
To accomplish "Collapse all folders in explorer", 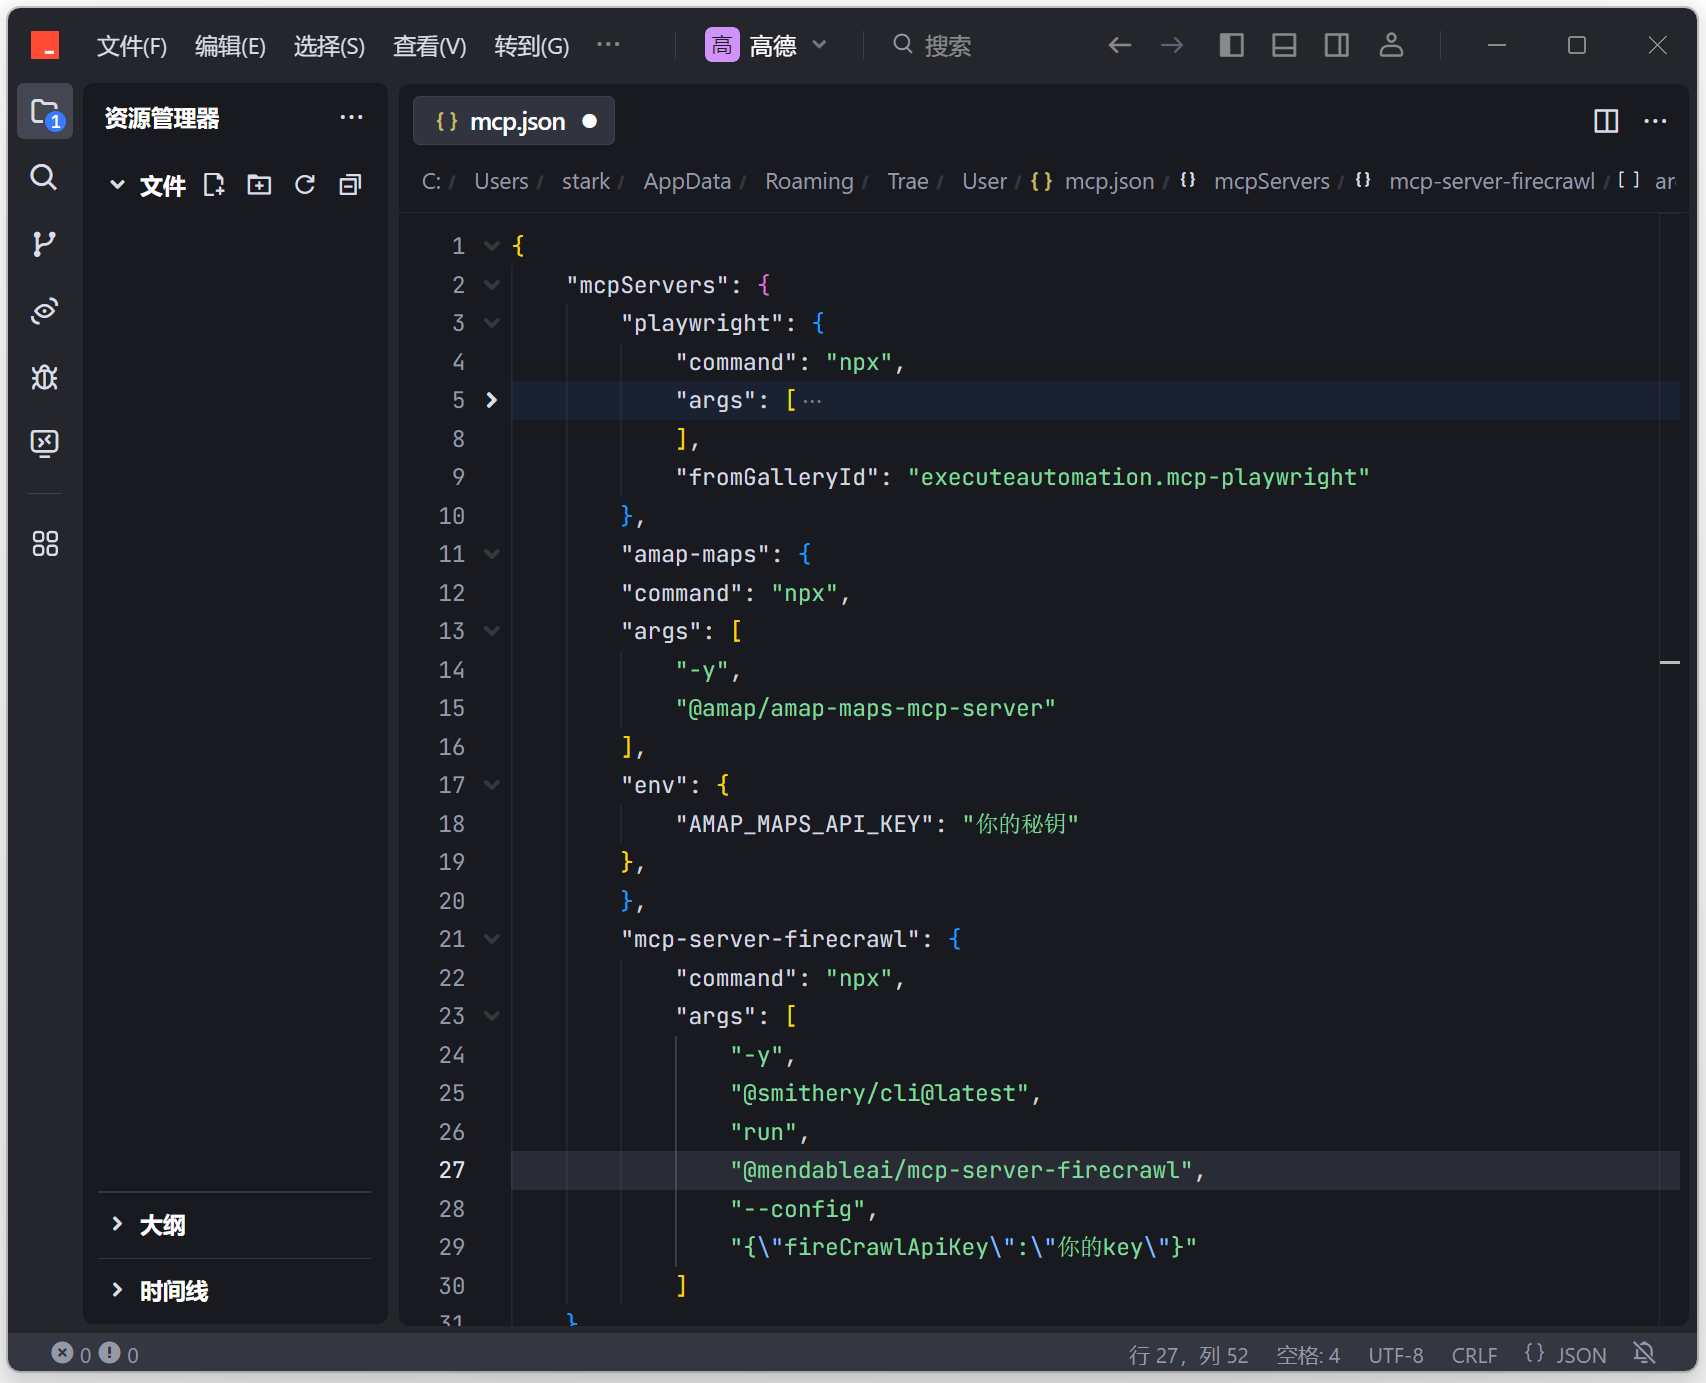I will (350, 185).
